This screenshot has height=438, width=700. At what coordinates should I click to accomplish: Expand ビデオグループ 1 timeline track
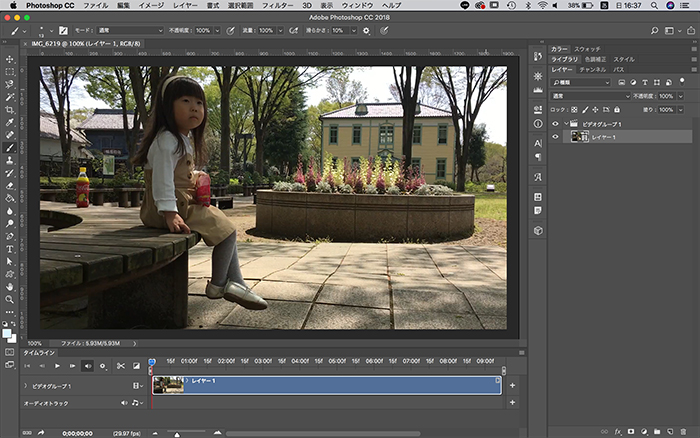[x=25, y=386]
